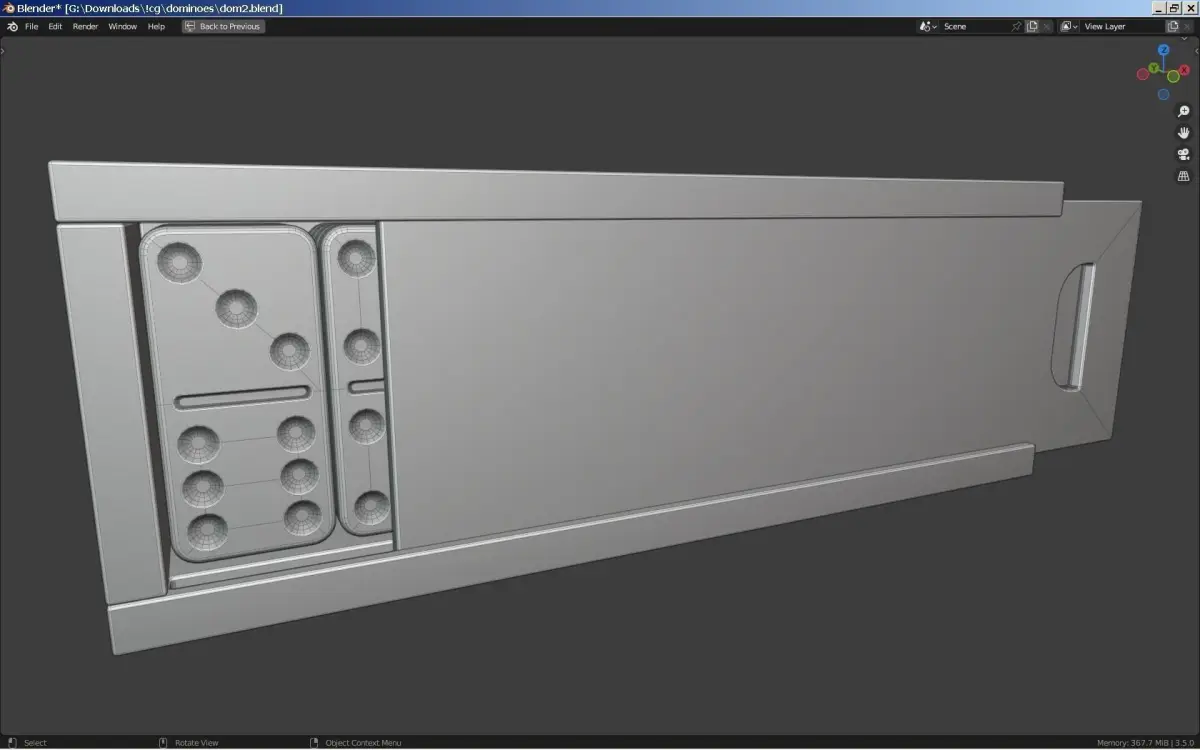Click the Rotate View hint in status bar
This screenshot has width=1200, height=750.
point(196,743)
